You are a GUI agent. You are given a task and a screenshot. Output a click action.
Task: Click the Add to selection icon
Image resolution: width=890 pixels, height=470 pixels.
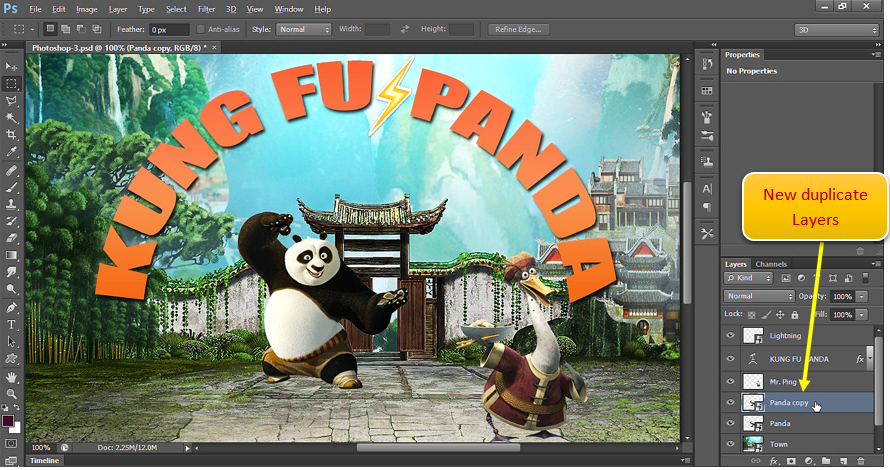pyautogui.click(x=66, y=29)
